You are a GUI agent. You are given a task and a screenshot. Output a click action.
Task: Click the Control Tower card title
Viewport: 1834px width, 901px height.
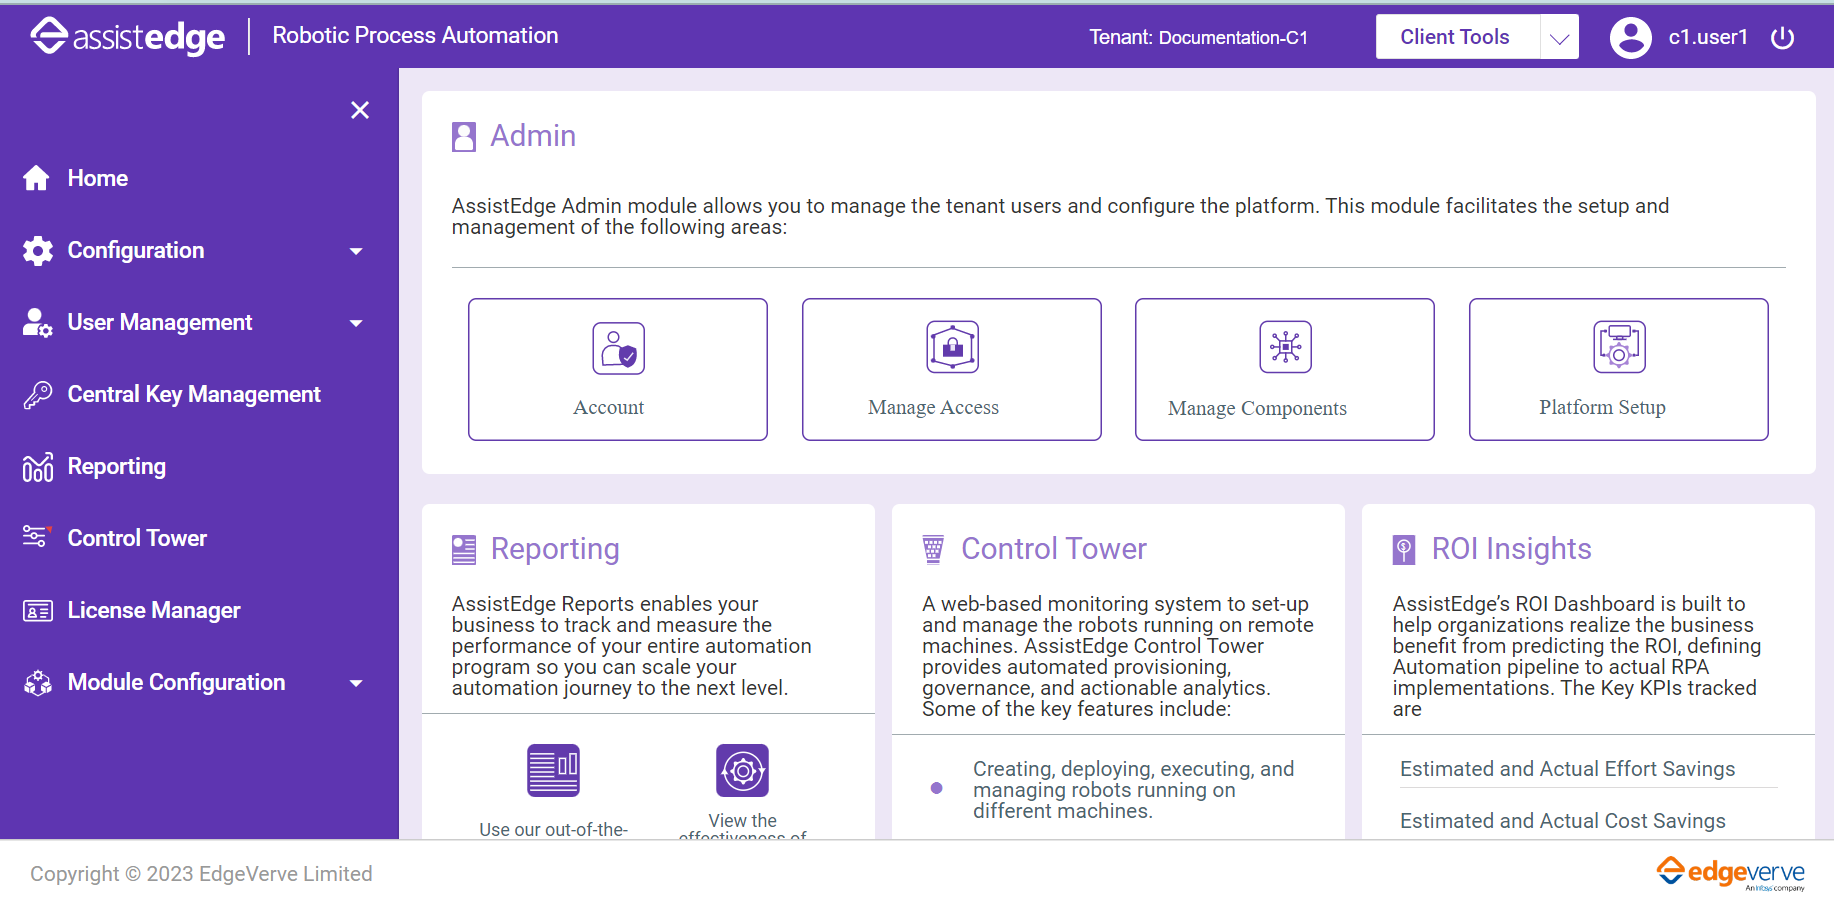(1054, 549)
